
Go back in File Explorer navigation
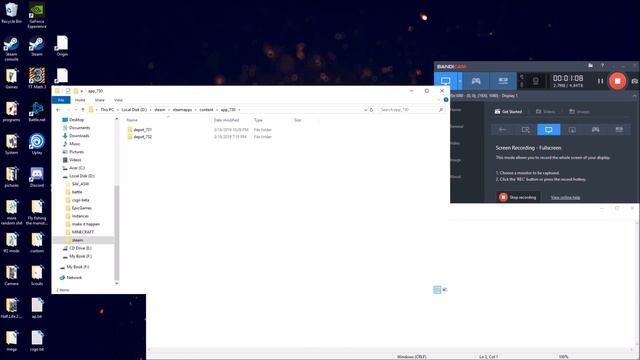(58, 110)
